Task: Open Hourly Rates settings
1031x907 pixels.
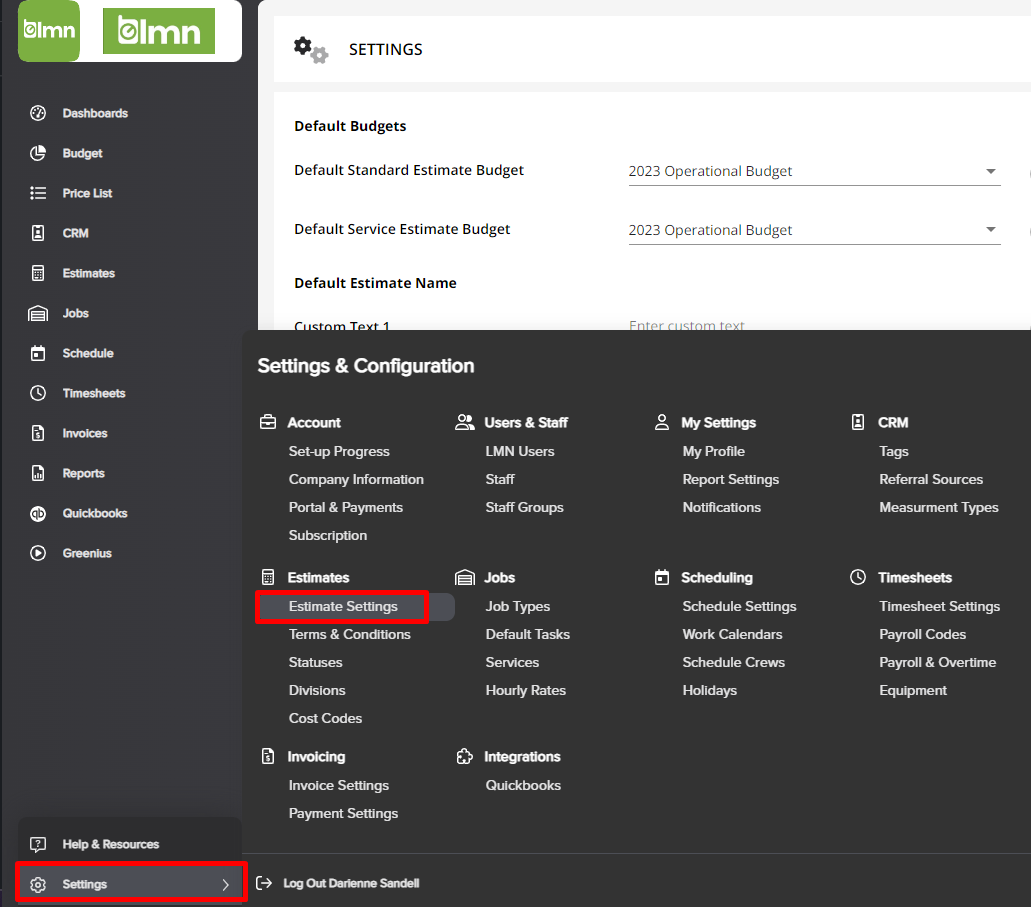Action: 525,690
